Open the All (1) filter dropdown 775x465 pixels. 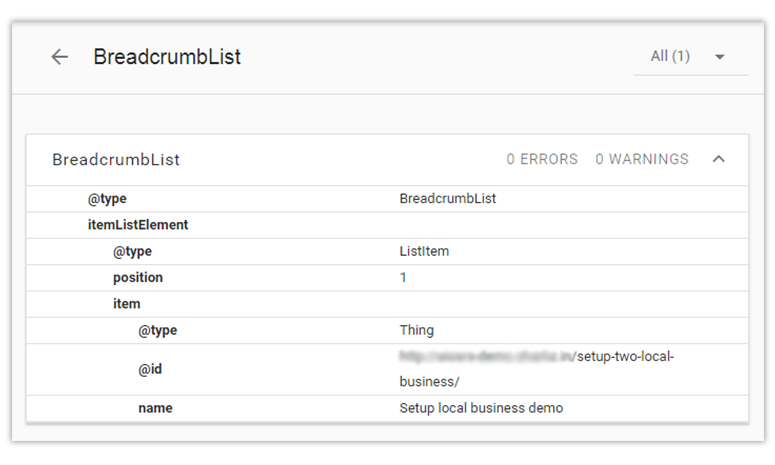point(670,57)
